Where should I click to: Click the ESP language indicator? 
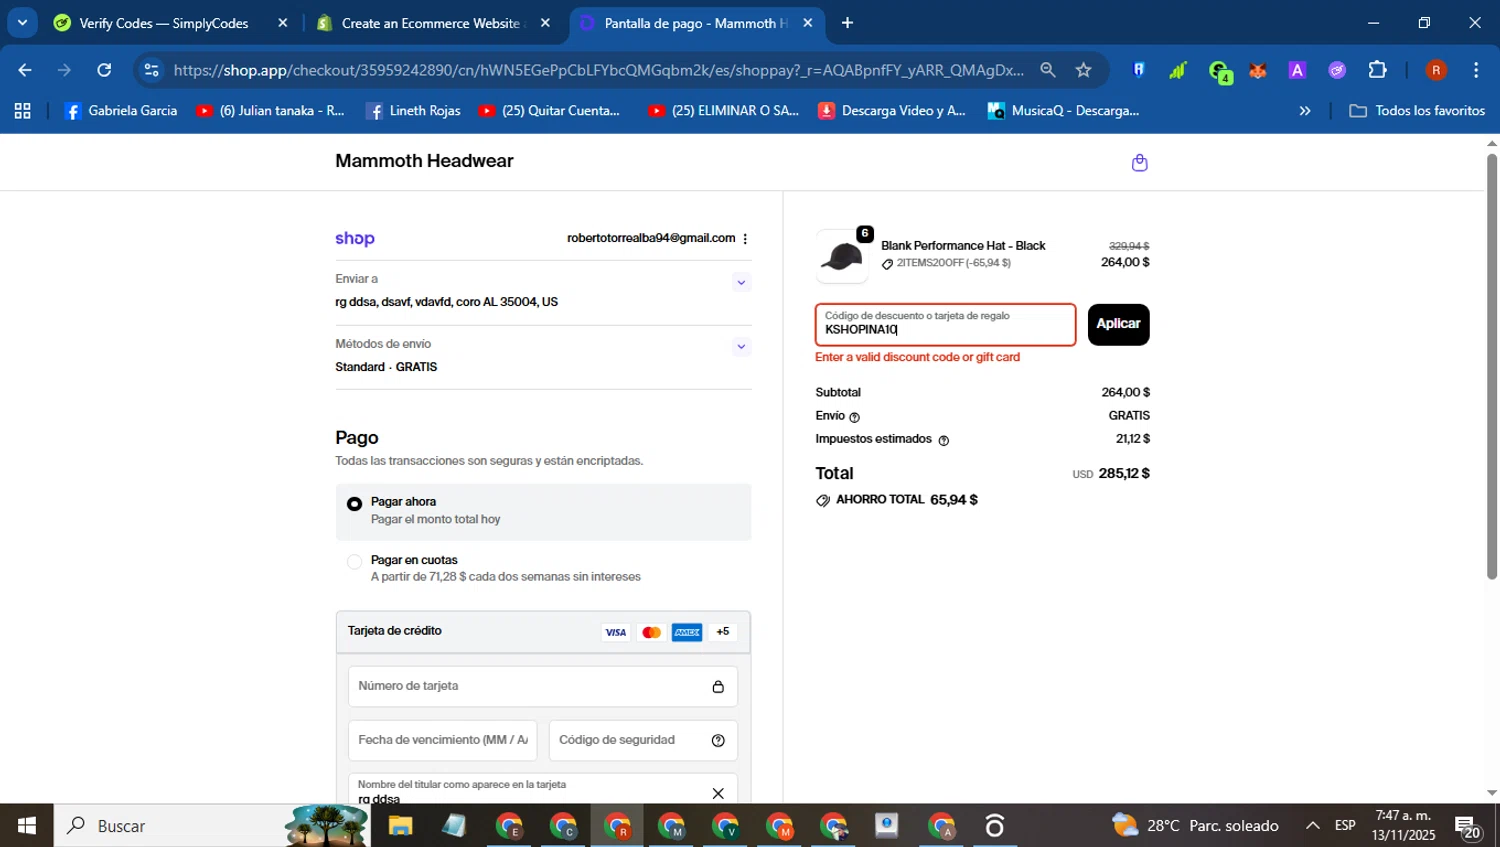click(1345, 826)
